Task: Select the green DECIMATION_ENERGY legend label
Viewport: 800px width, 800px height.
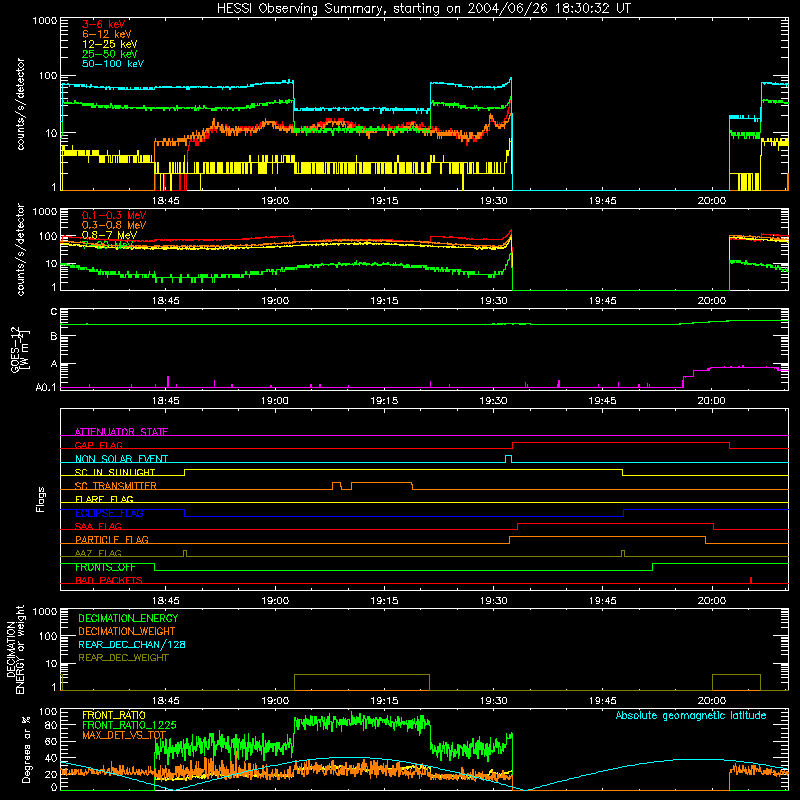Action: [x=128, y=618]
